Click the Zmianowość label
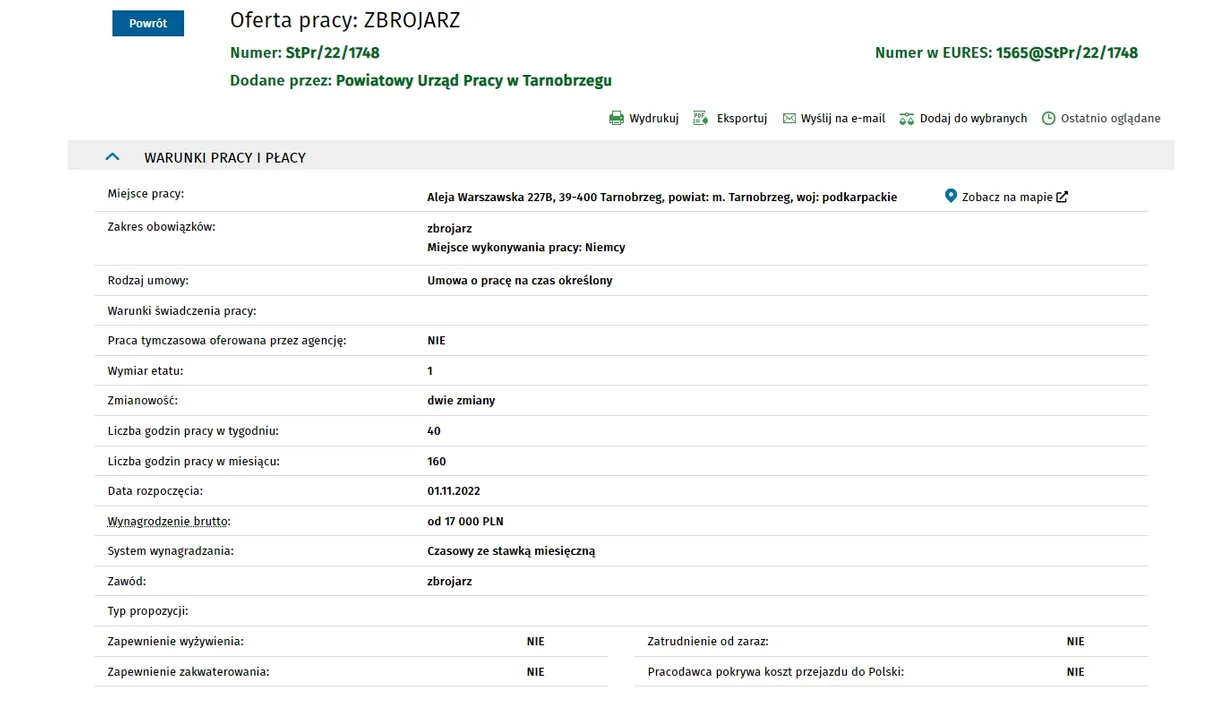 [x=143, y=401]
